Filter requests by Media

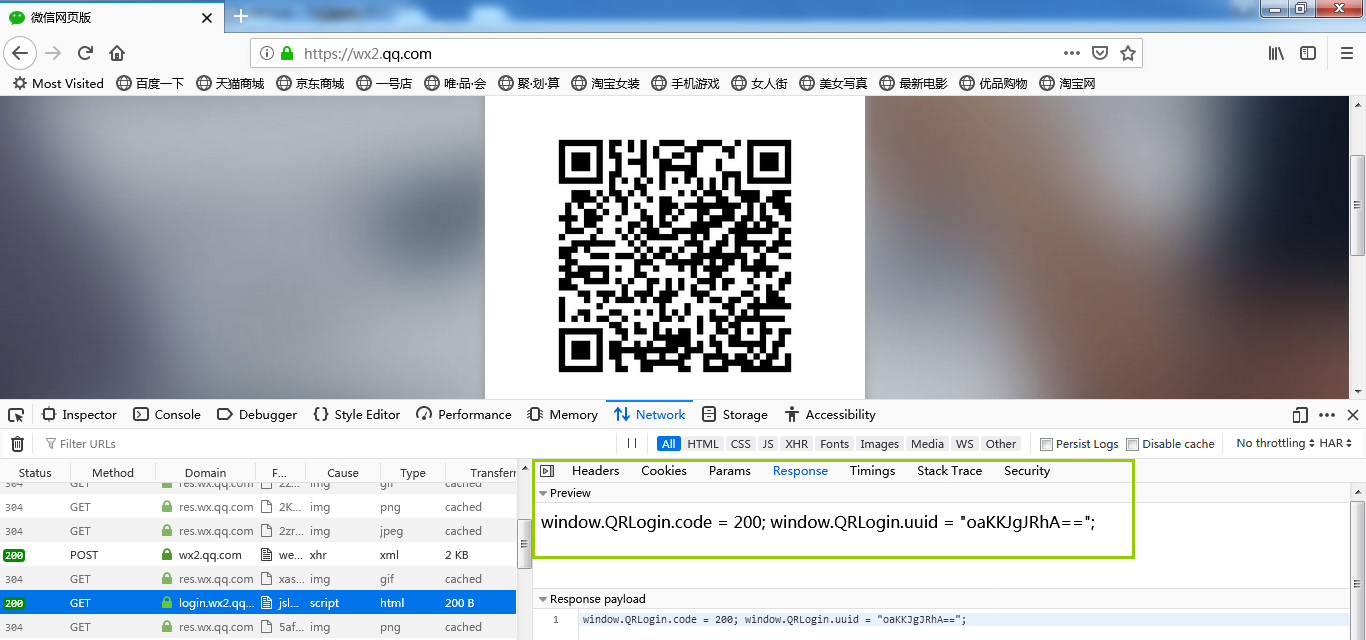927,444
